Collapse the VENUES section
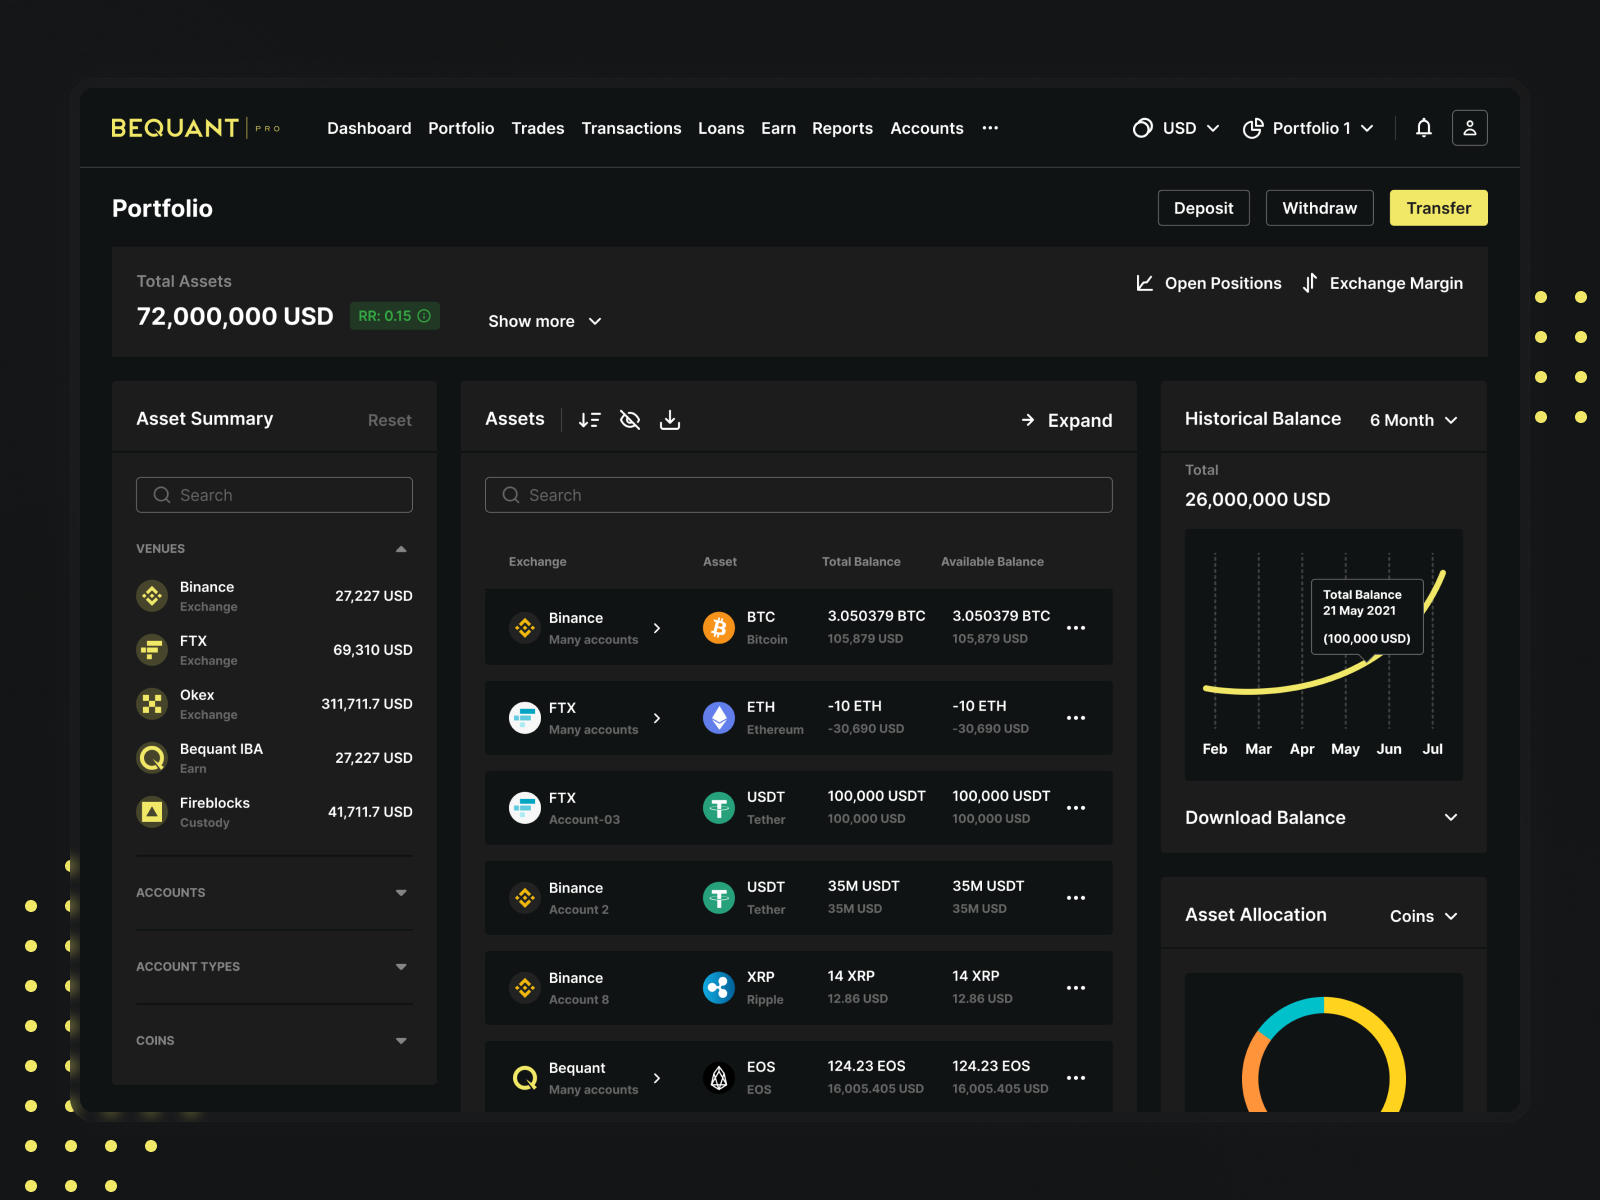The image size is (1600, 1200). pos(401,549)
